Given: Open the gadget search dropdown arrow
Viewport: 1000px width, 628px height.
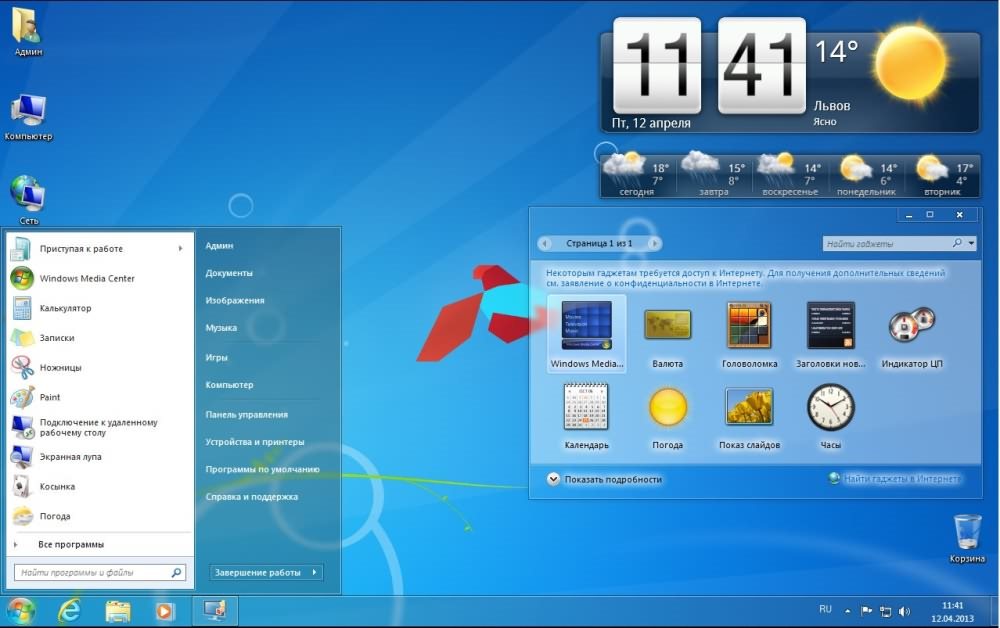Looking at the screenshot, I should pos(971,243).
